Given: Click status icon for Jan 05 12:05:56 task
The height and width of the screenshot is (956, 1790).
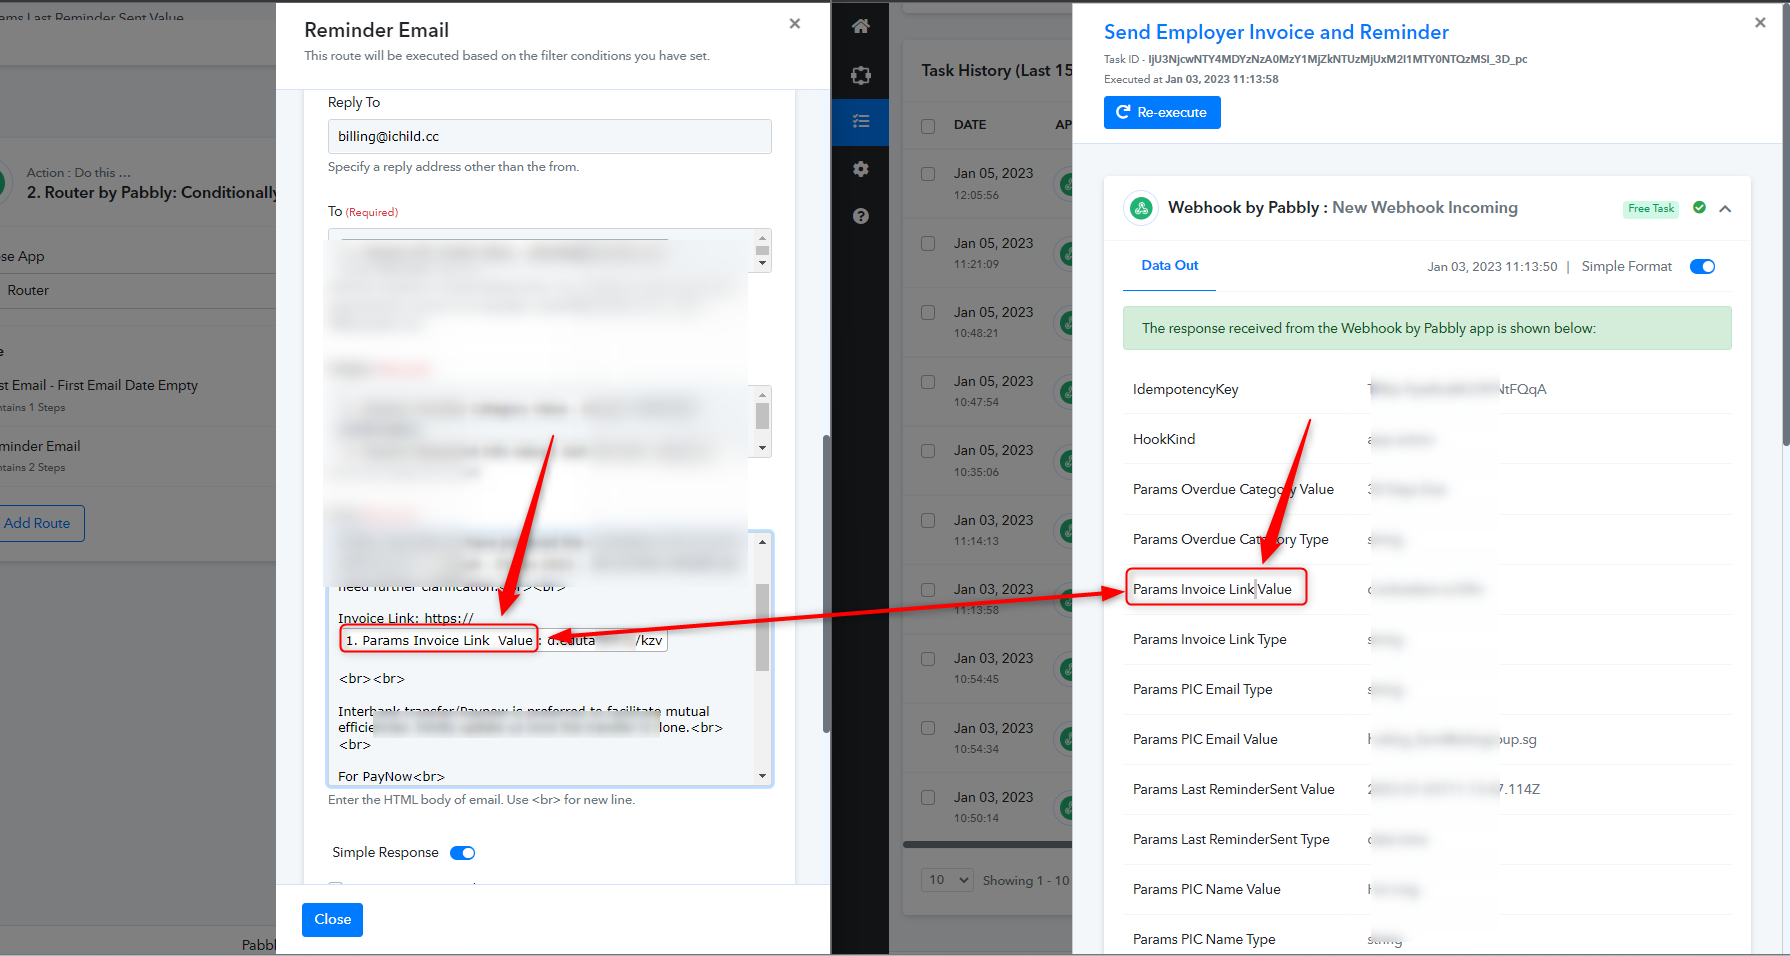Looking at the screenshot, I should pyautogui.click(x=1066, y=184).
